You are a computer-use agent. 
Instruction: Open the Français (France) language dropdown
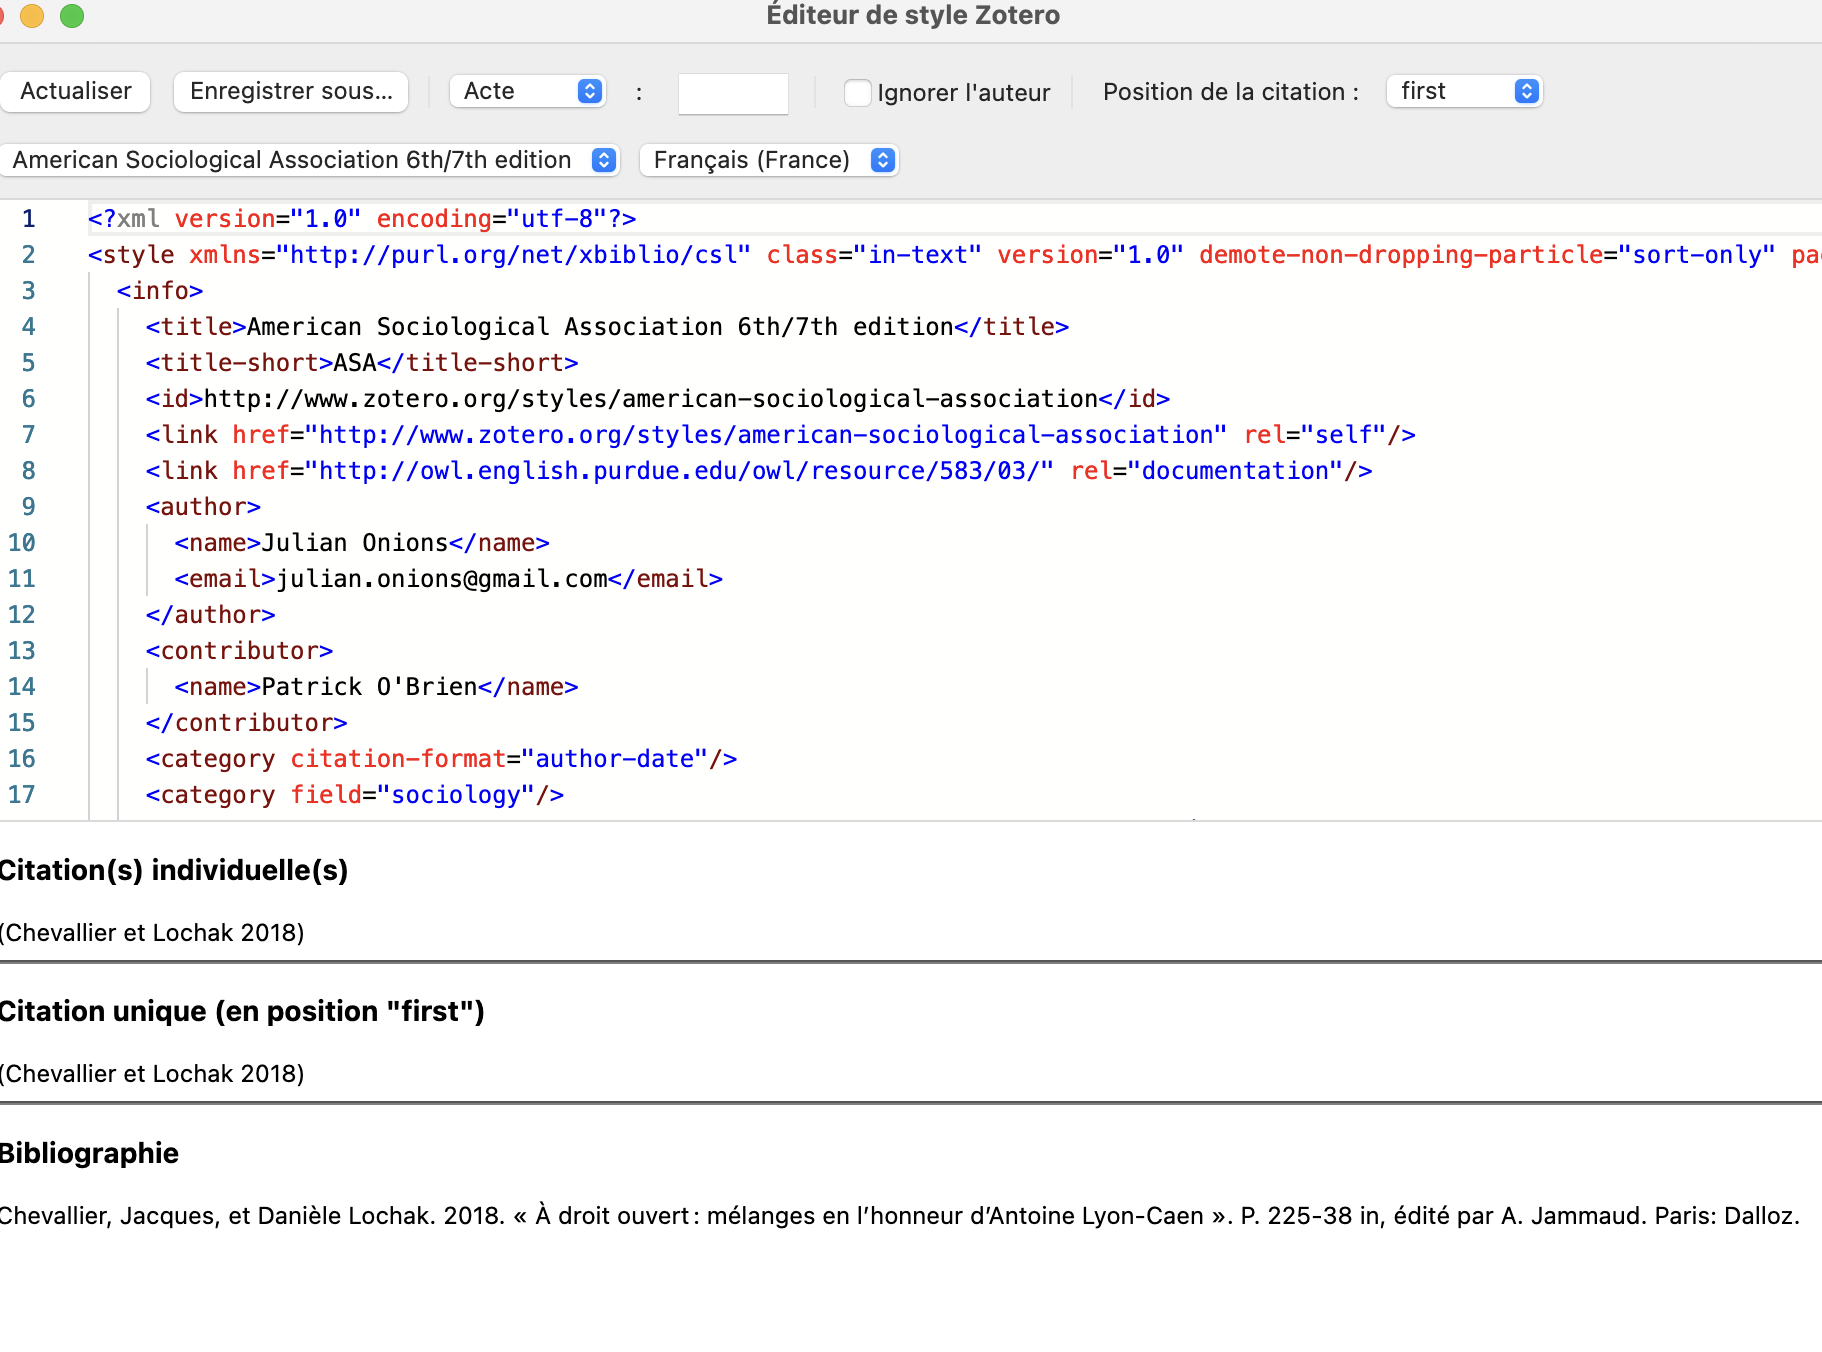(x=769, y=160)
